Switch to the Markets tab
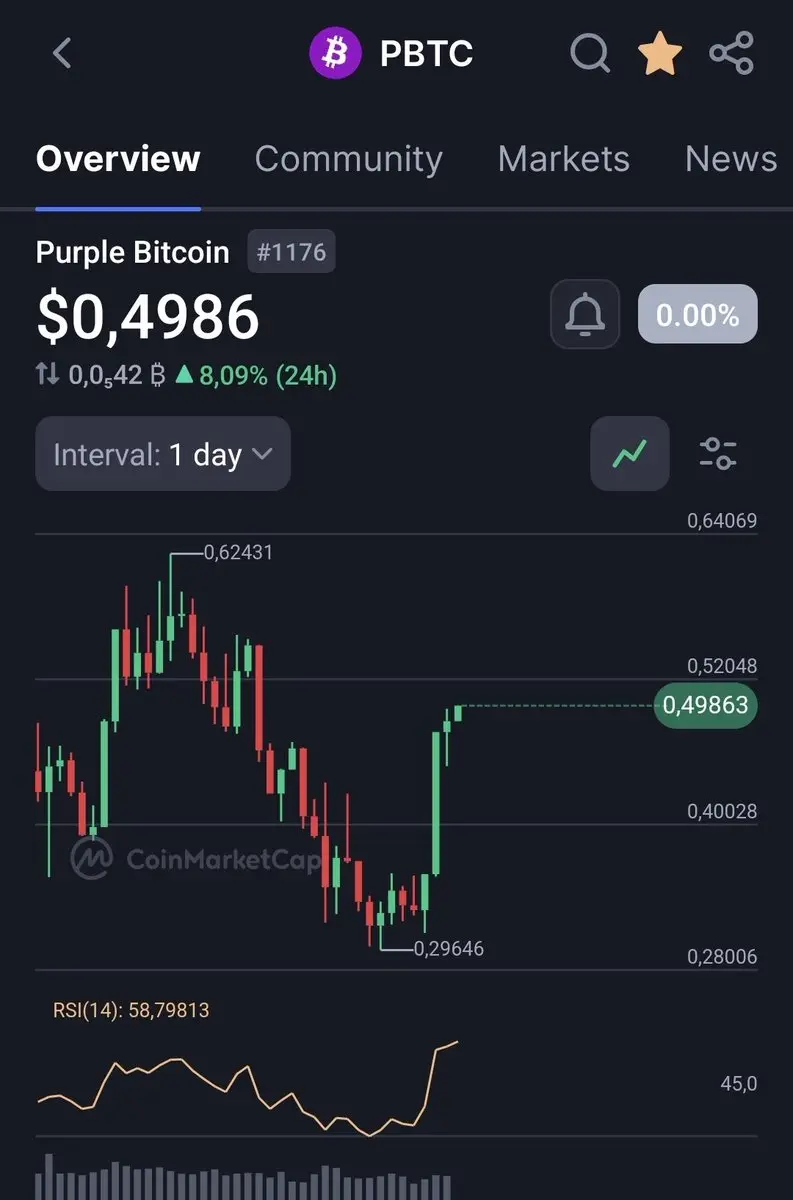The height and width of the screenshot is (1200, 793). (x=564, y=159)
